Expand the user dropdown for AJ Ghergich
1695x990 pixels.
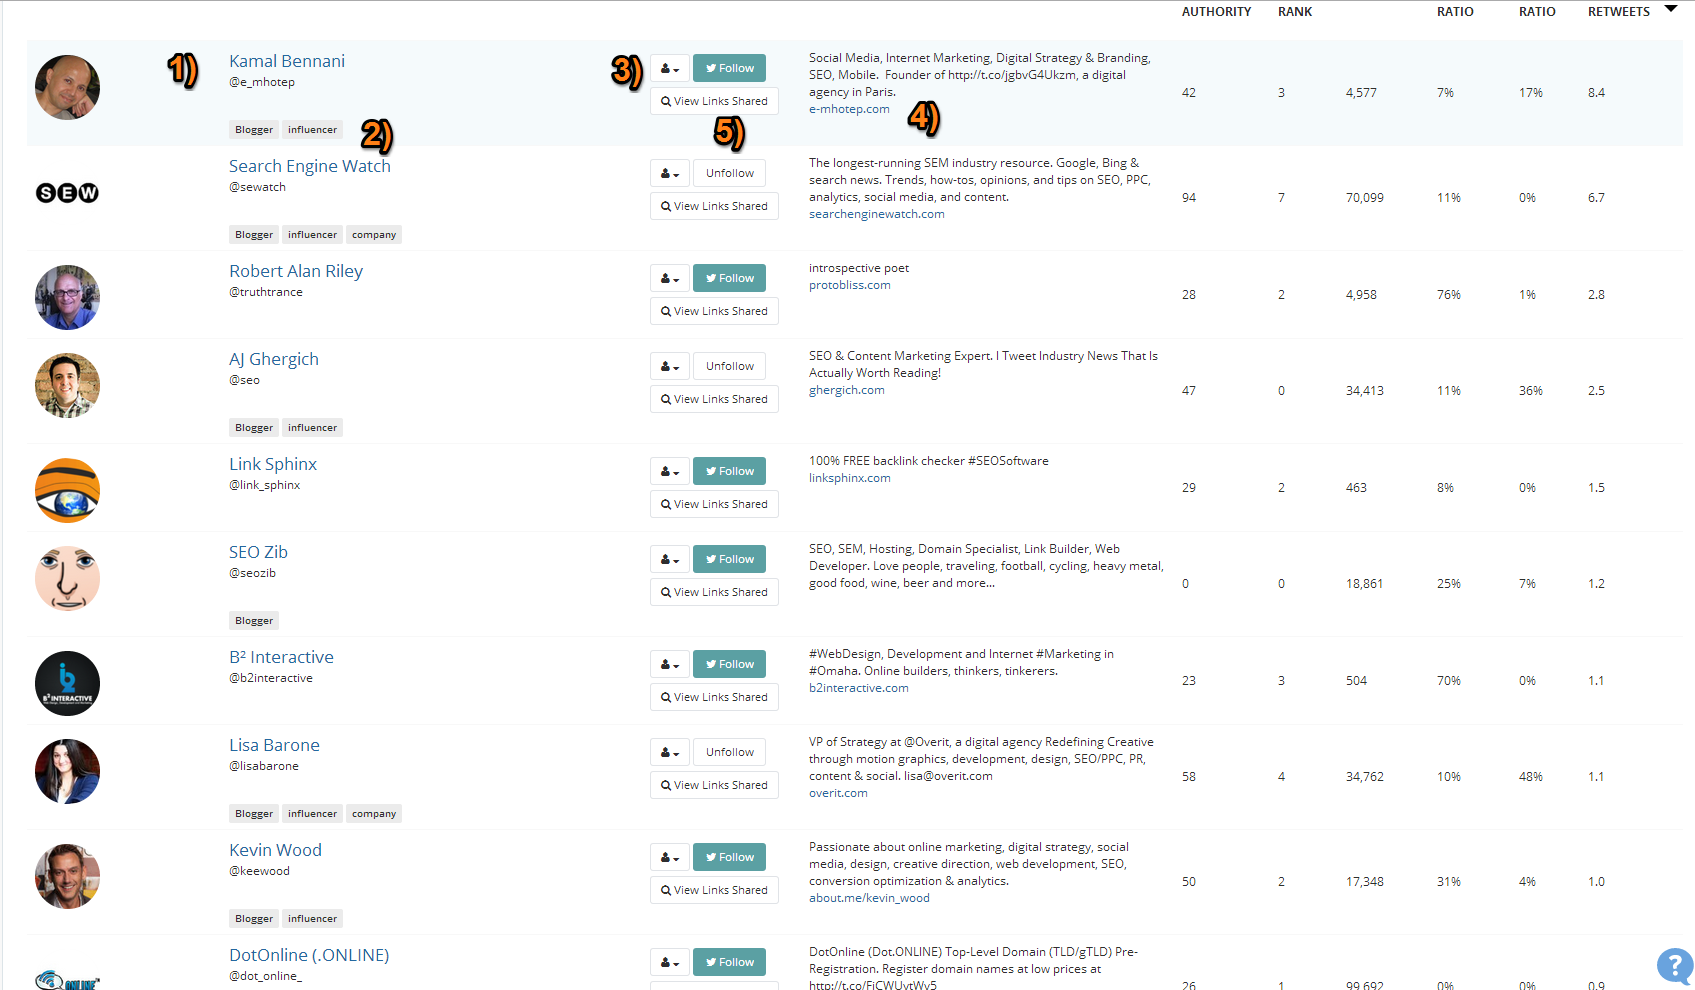tap(669, 366)
